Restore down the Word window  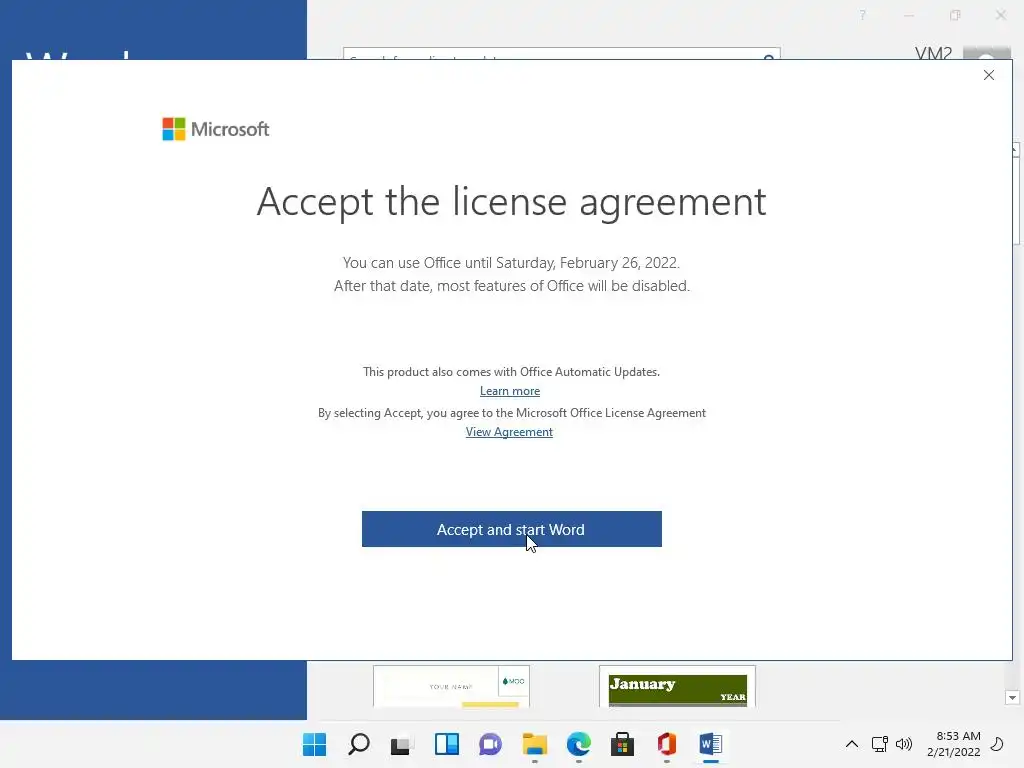[x=955, y=15]
